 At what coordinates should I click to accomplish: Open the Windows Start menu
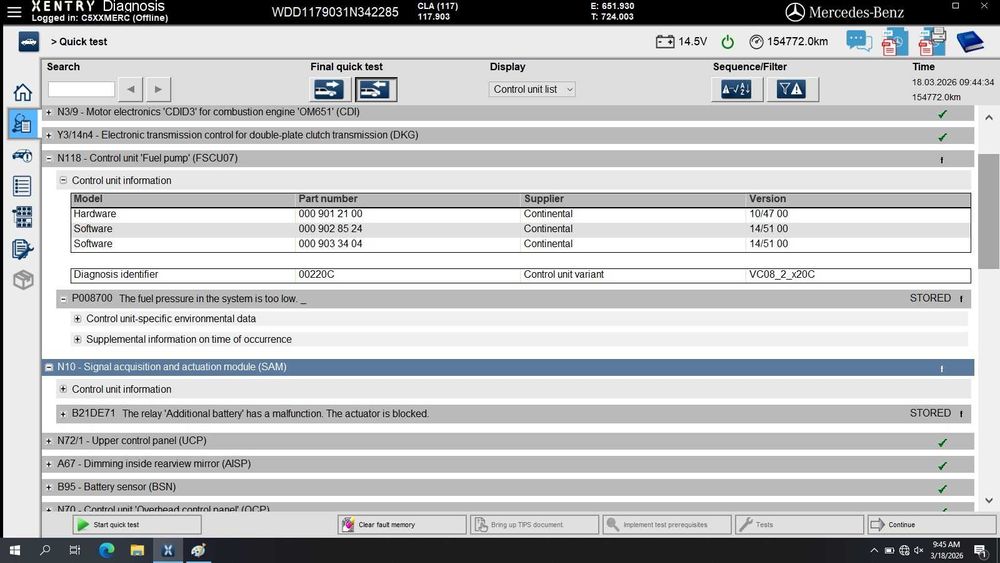tap(15, 550)
